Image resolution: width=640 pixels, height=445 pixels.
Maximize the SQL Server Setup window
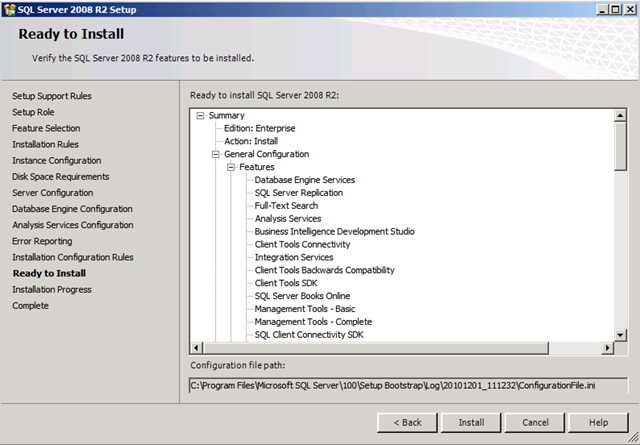coord(616,9)
